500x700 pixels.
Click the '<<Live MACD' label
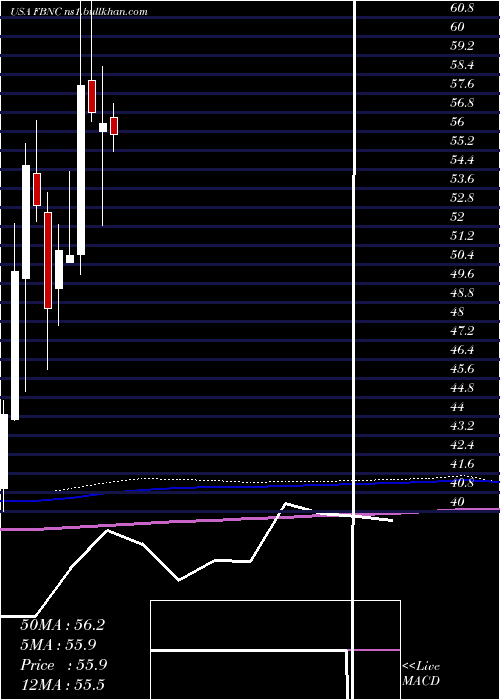point(421,674)
